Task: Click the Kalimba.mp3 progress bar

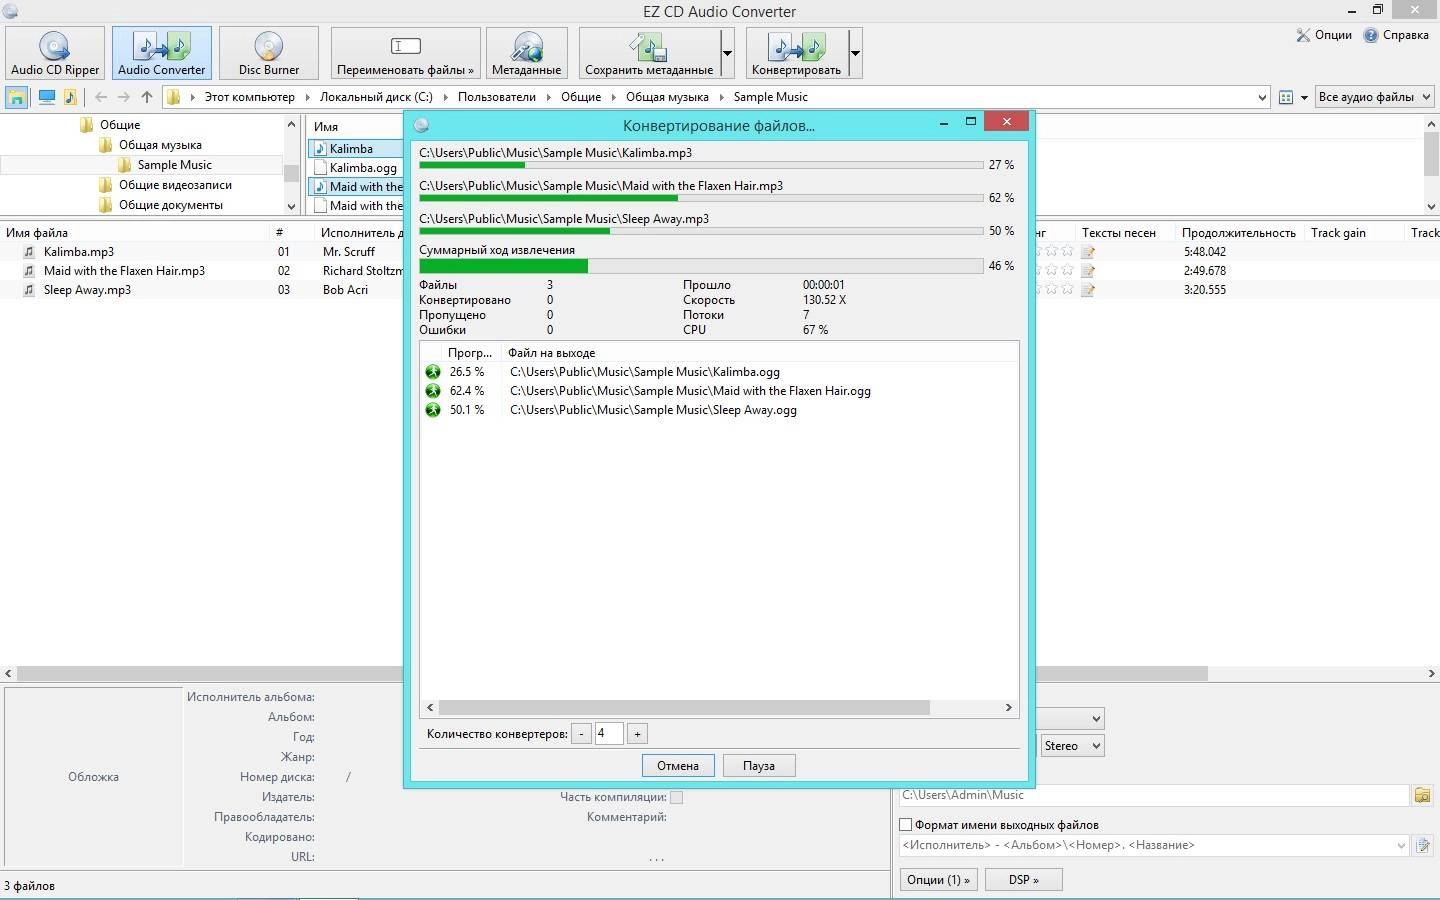Action: click(x=701, y=165)
